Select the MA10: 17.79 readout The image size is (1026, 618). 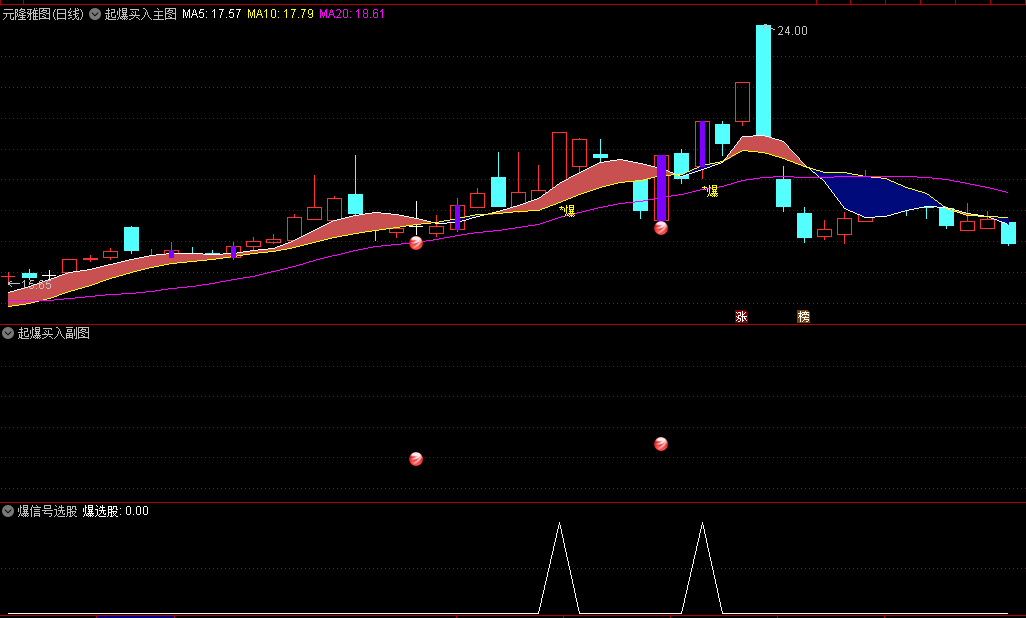(280, 14)
